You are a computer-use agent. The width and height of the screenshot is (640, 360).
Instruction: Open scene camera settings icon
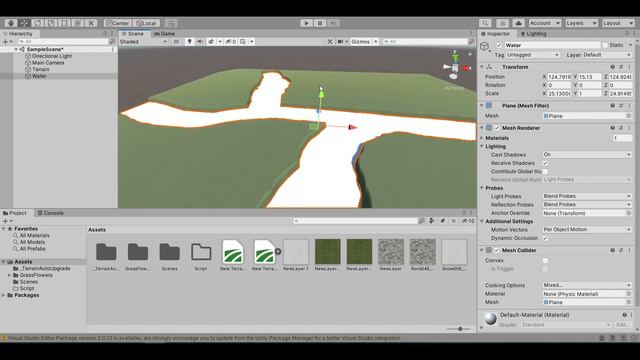pos(340,41)
